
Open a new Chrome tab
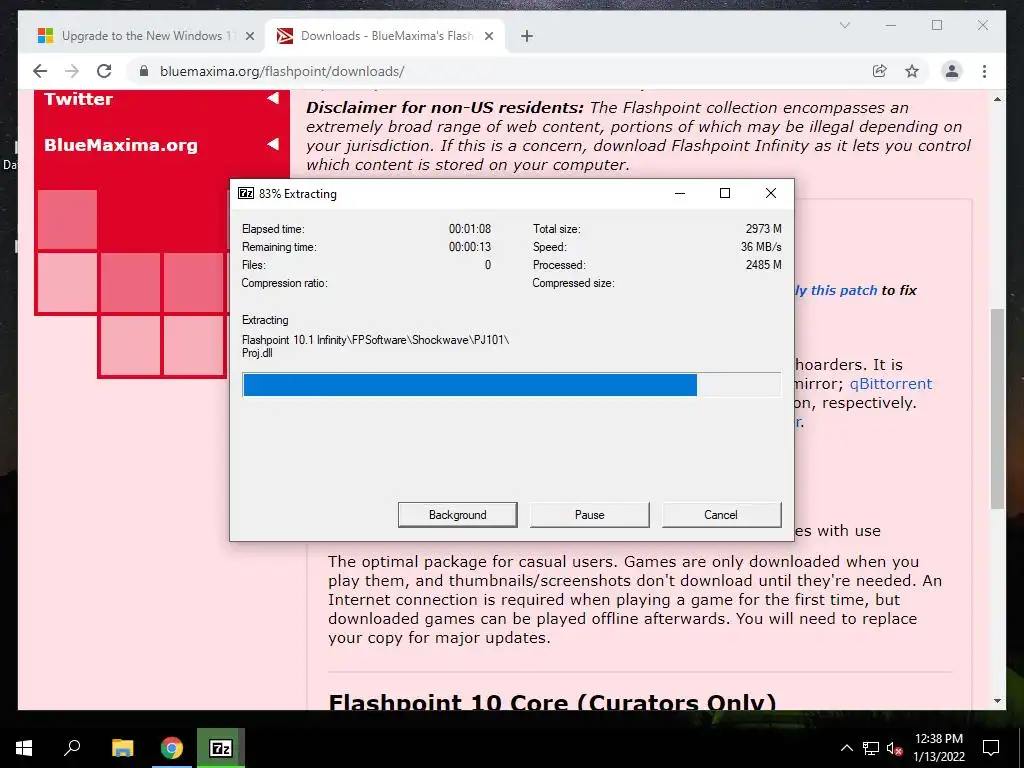point(527,36)
